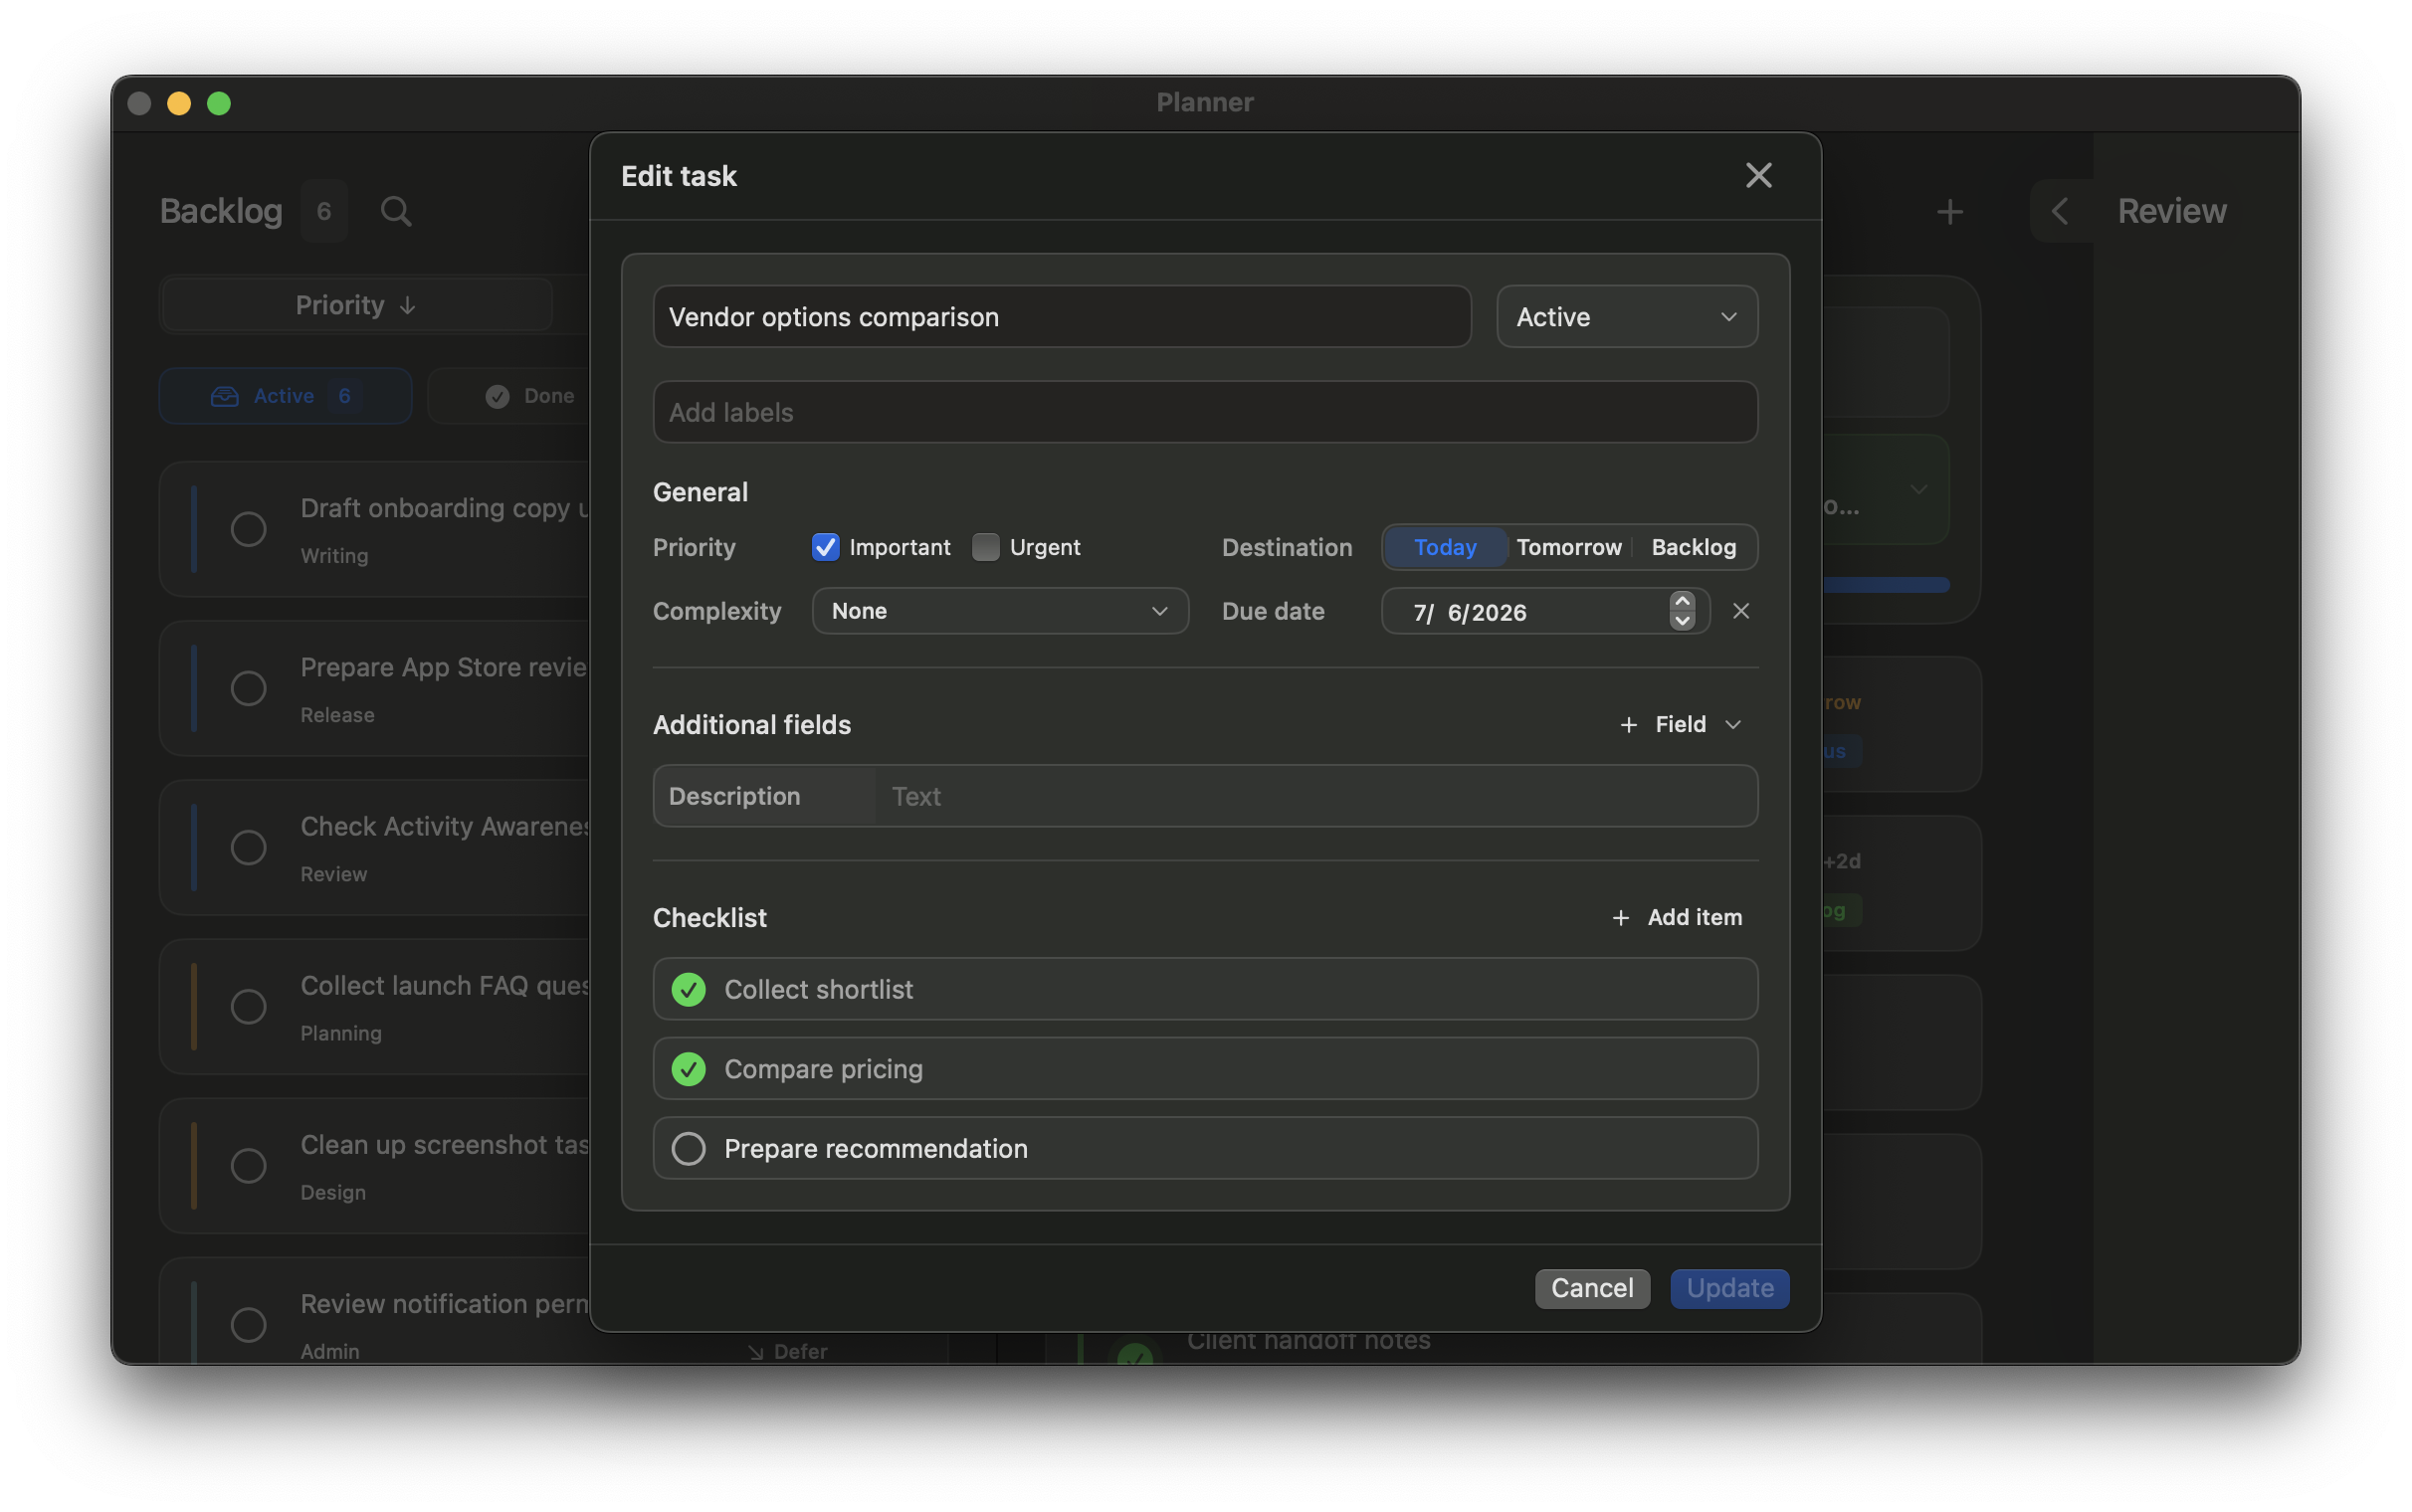
Task: Click the plus add button near Review
Action: (x=1949, y=211)
